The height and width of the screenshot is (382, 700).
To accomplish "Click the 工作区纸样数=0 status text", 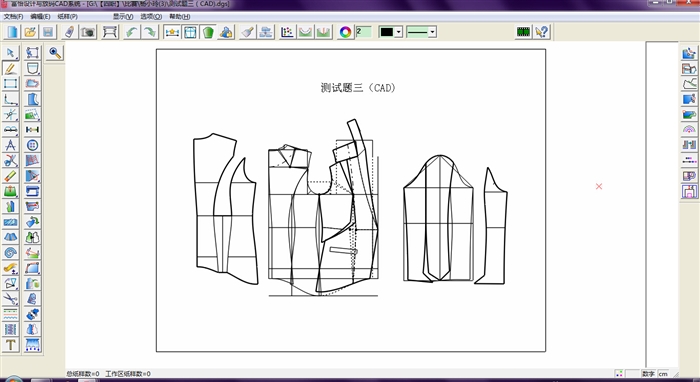I will (x=128, y=374).
